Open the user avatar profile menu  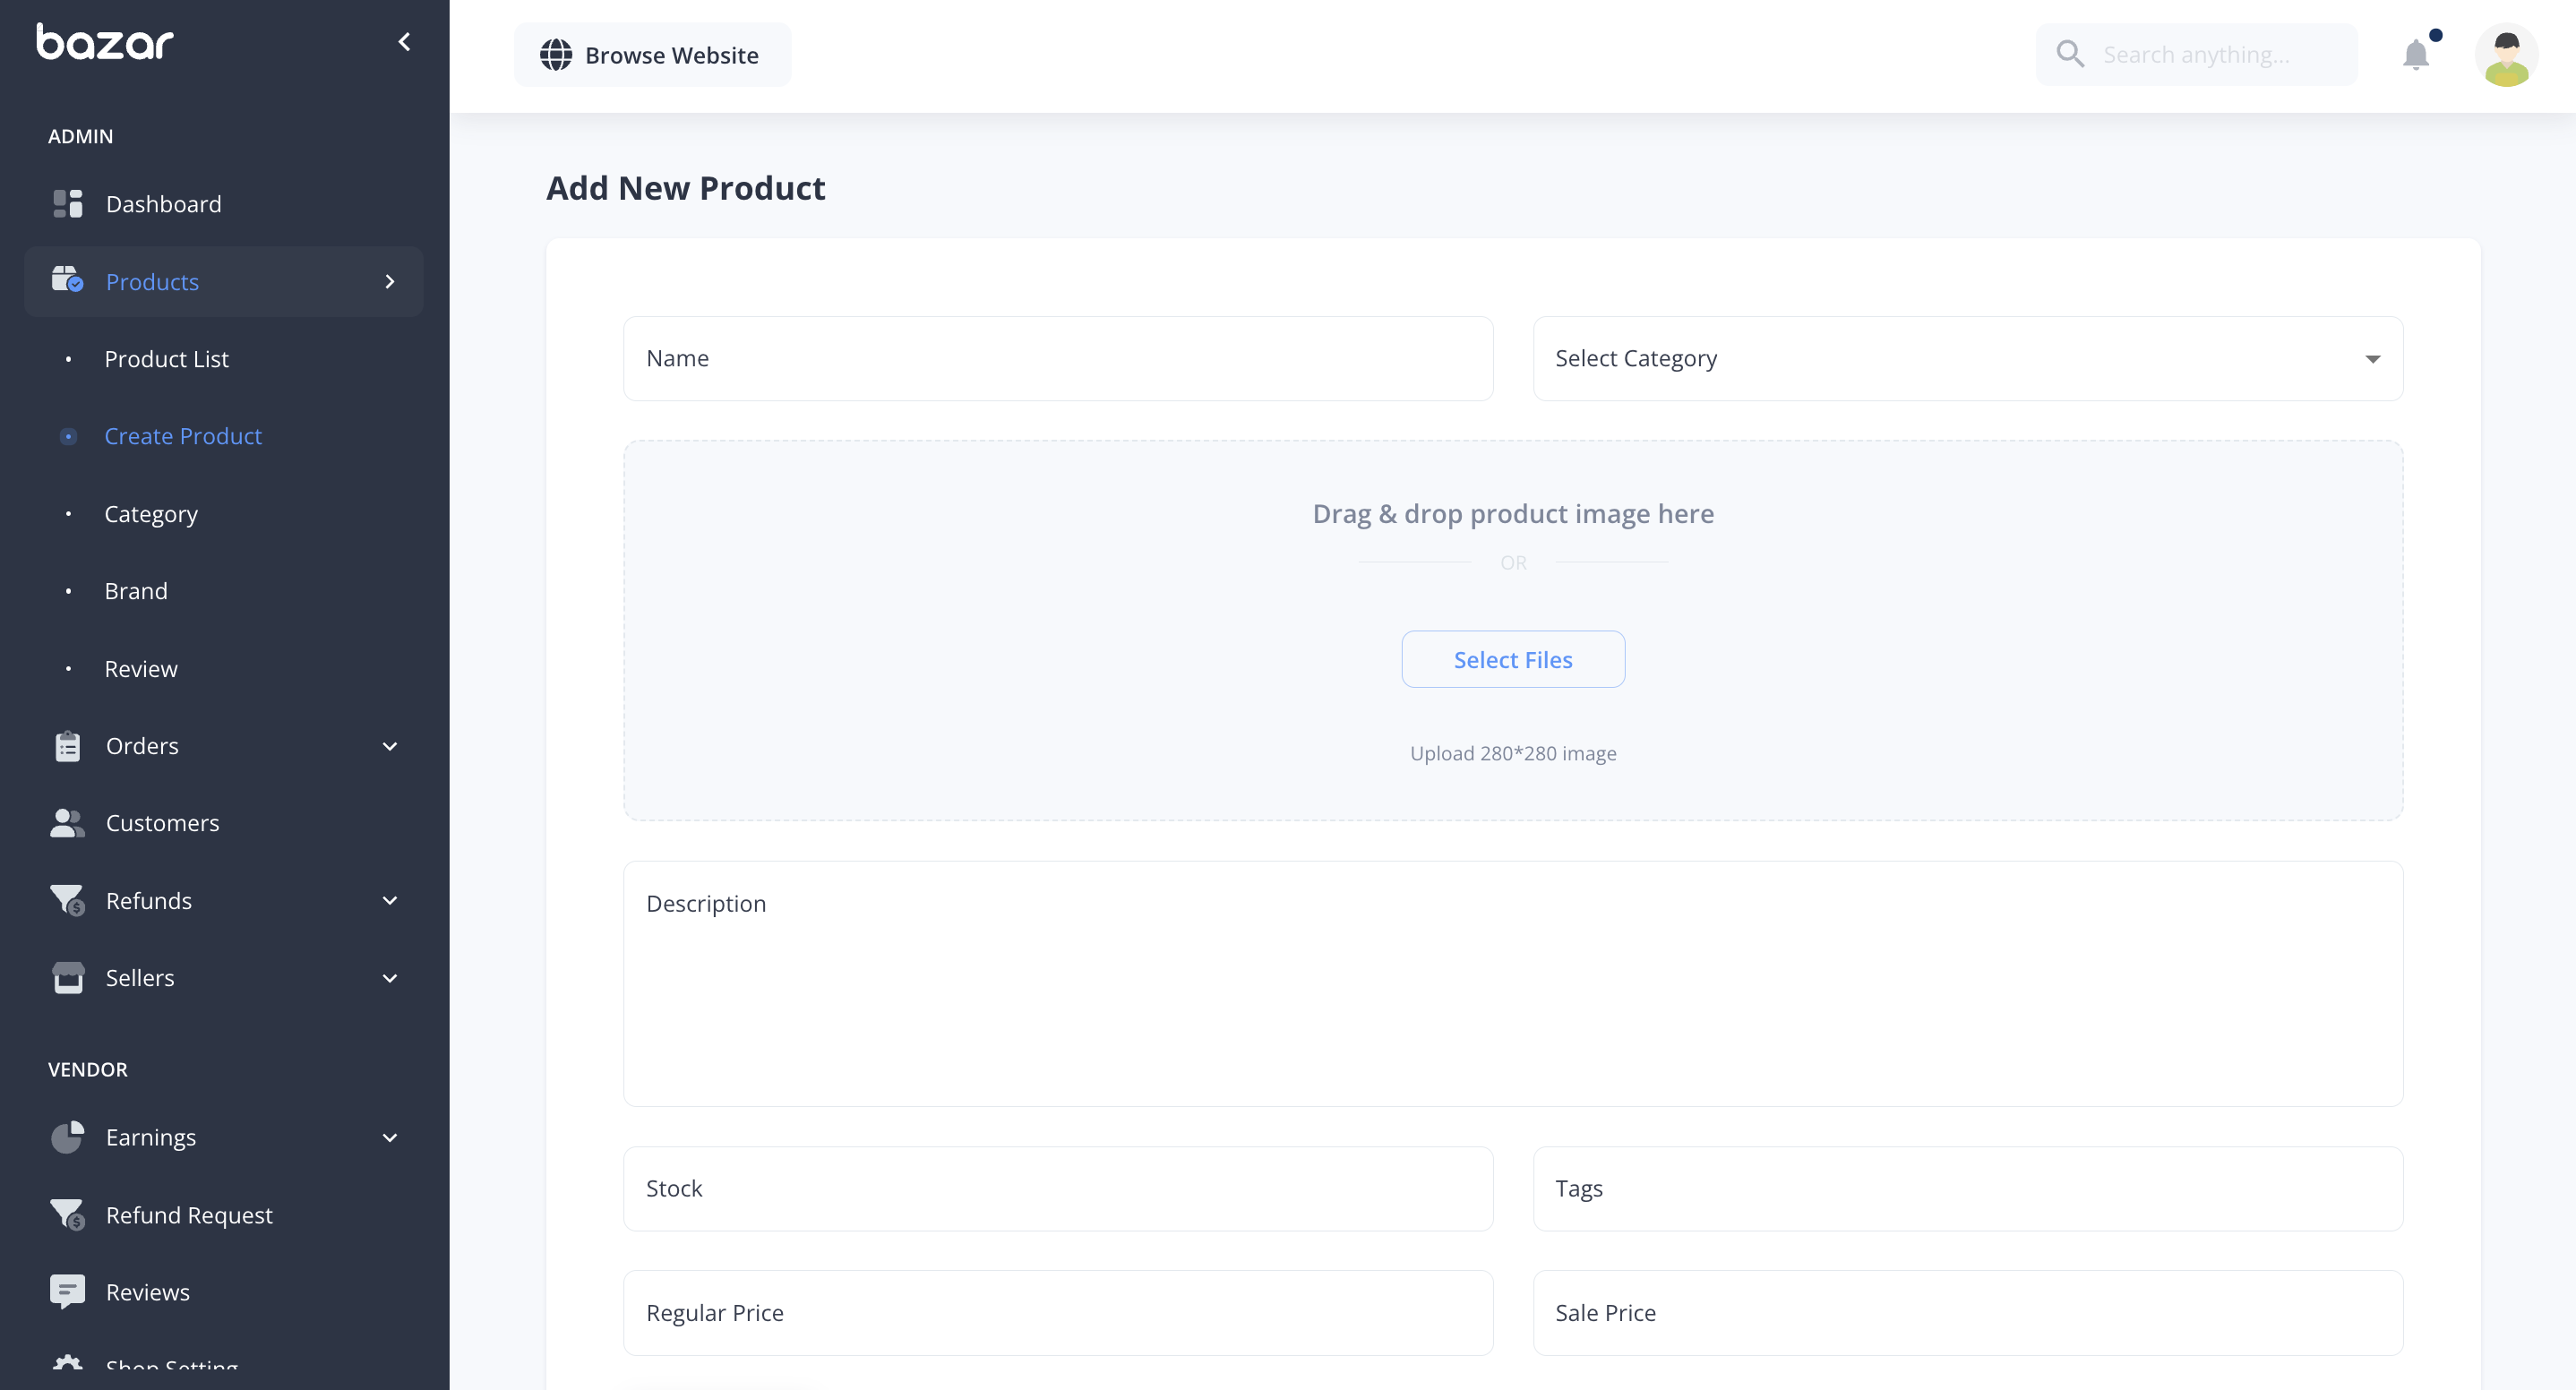pyautogui.click(x=2506, y=55)
